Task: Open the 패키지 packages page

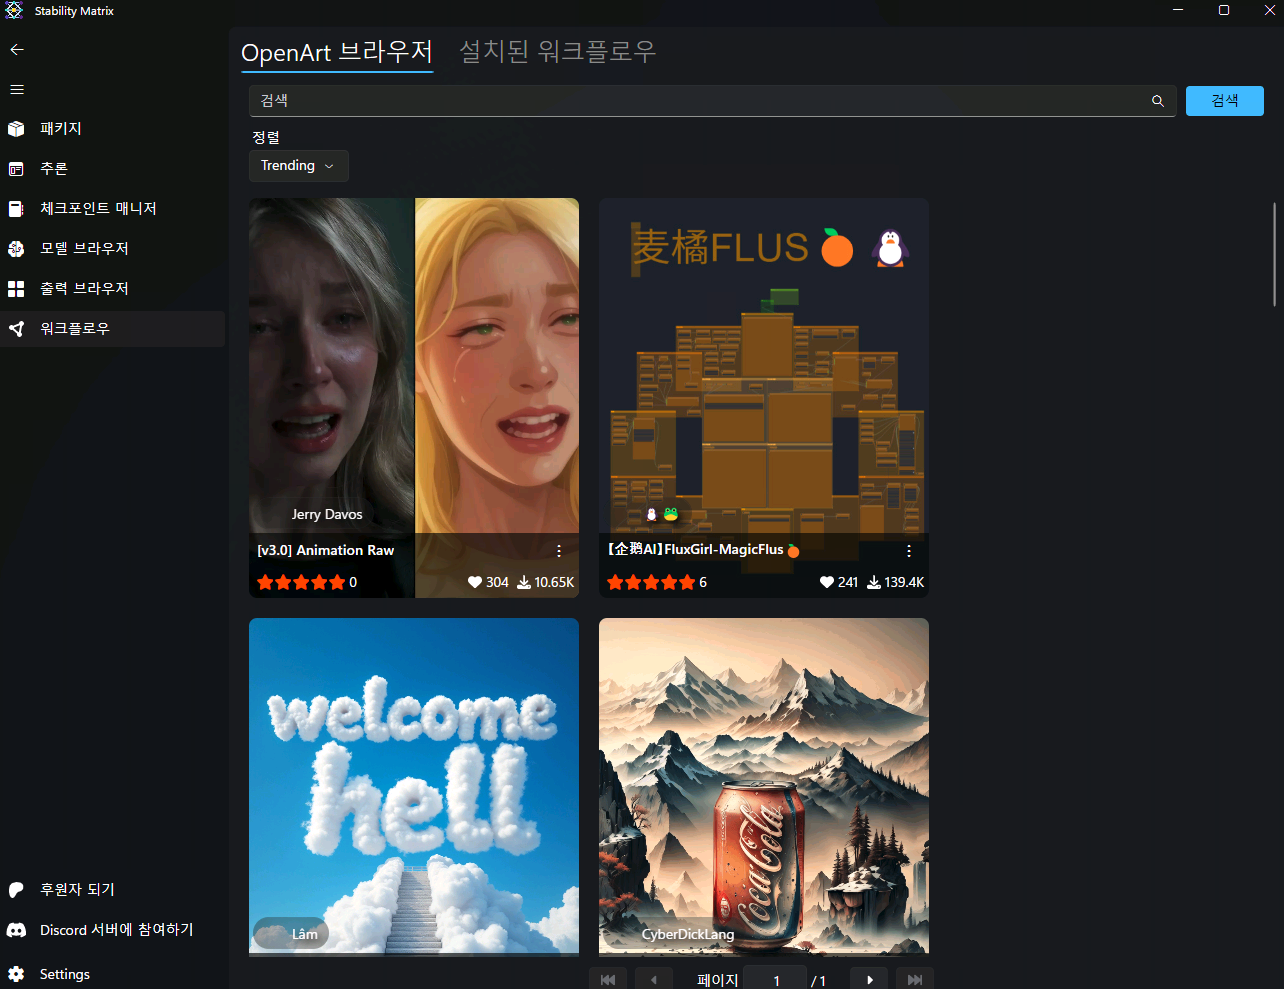Action: [x=60, y=129]
